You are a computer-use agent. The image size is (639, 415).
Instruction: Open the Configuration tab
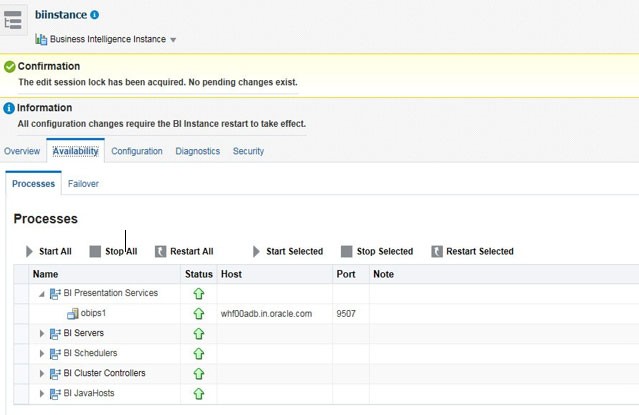(137, 151)
